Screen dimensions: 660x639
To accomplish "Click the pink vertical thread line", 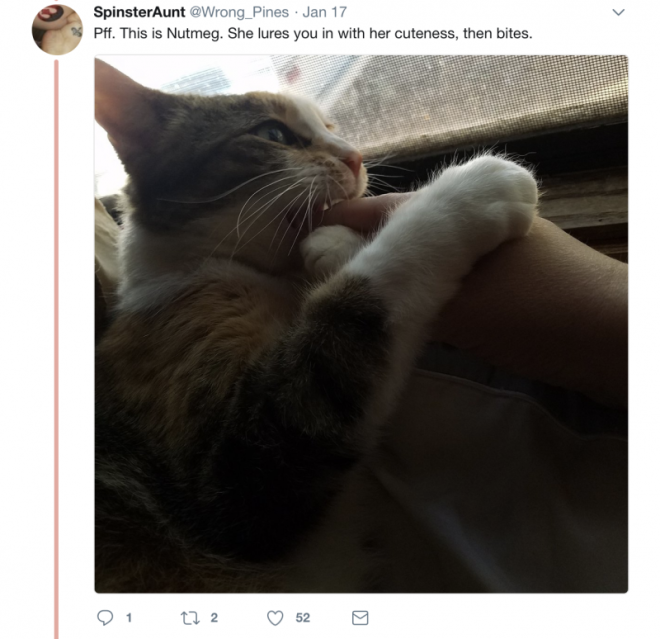I will coord(56,349).
